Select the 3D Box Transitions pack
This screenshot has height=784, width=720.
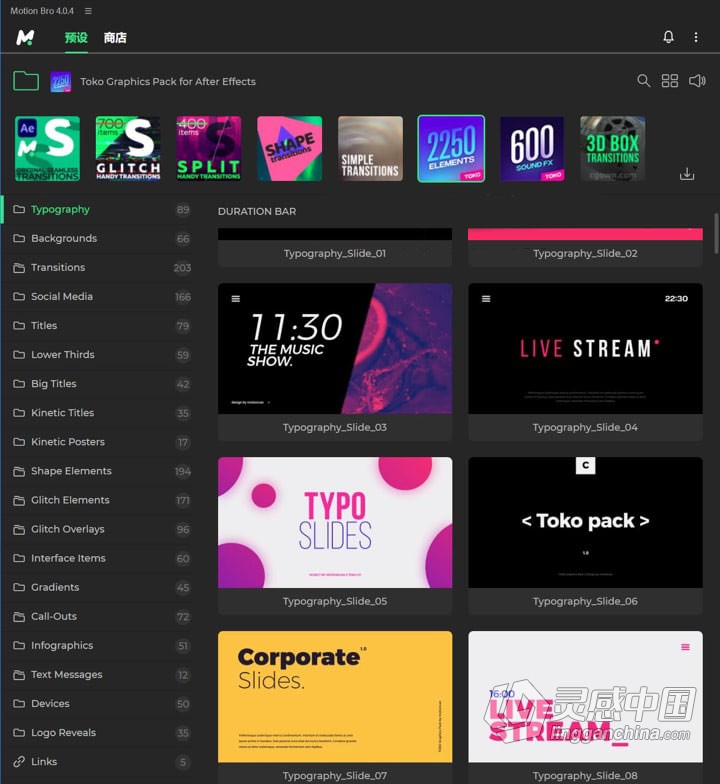pos(612,148)
